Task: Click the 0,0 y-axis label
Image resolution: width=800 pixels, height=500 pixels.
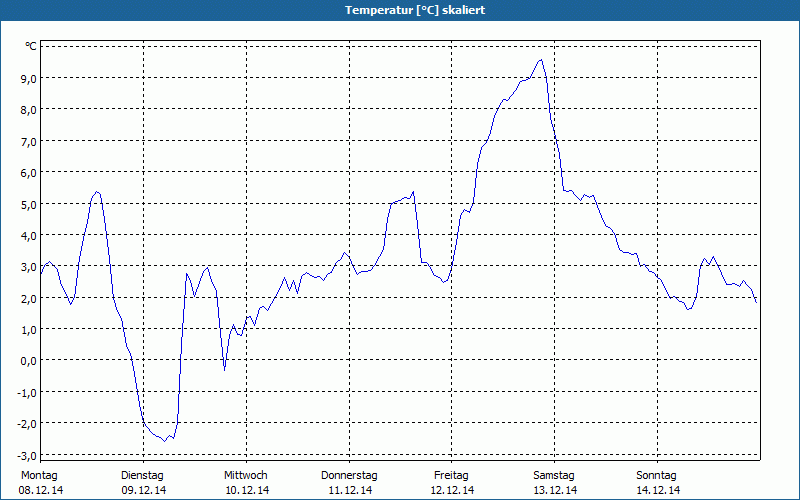Action: click(x=29, y=361)
